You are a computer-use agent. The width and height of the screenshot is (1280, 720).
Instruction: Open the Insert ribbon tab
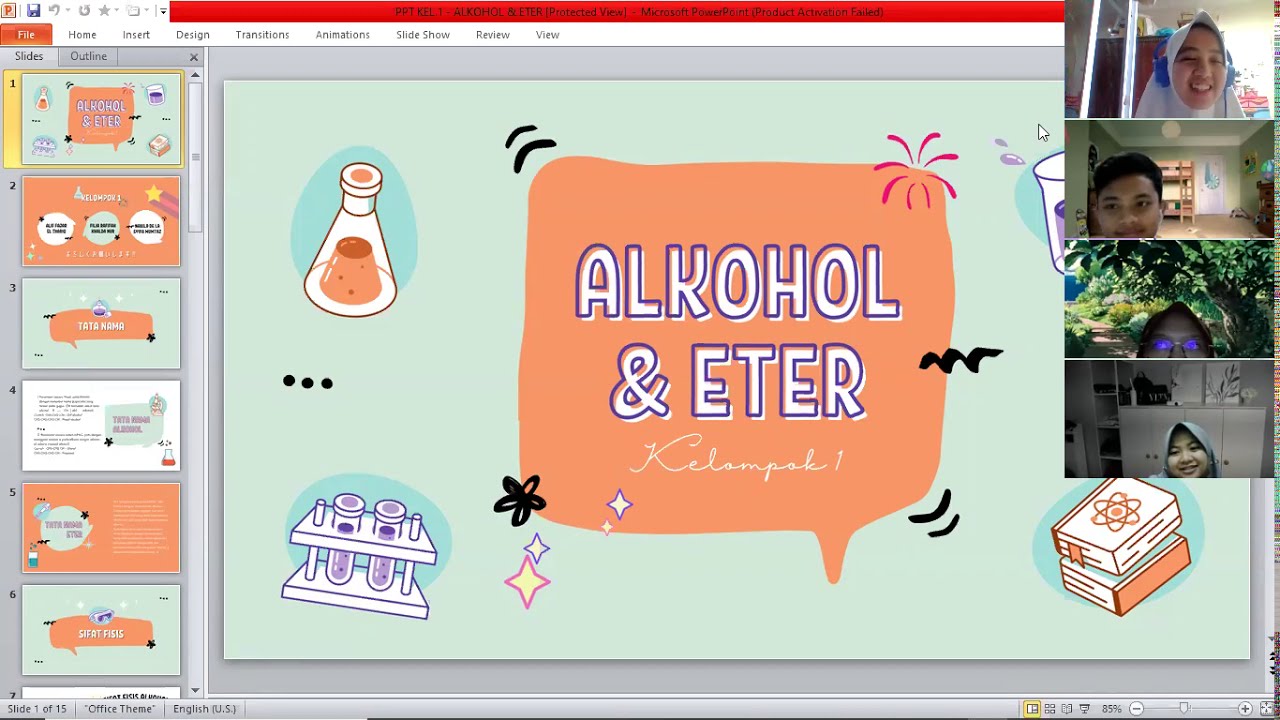(136, 35)
